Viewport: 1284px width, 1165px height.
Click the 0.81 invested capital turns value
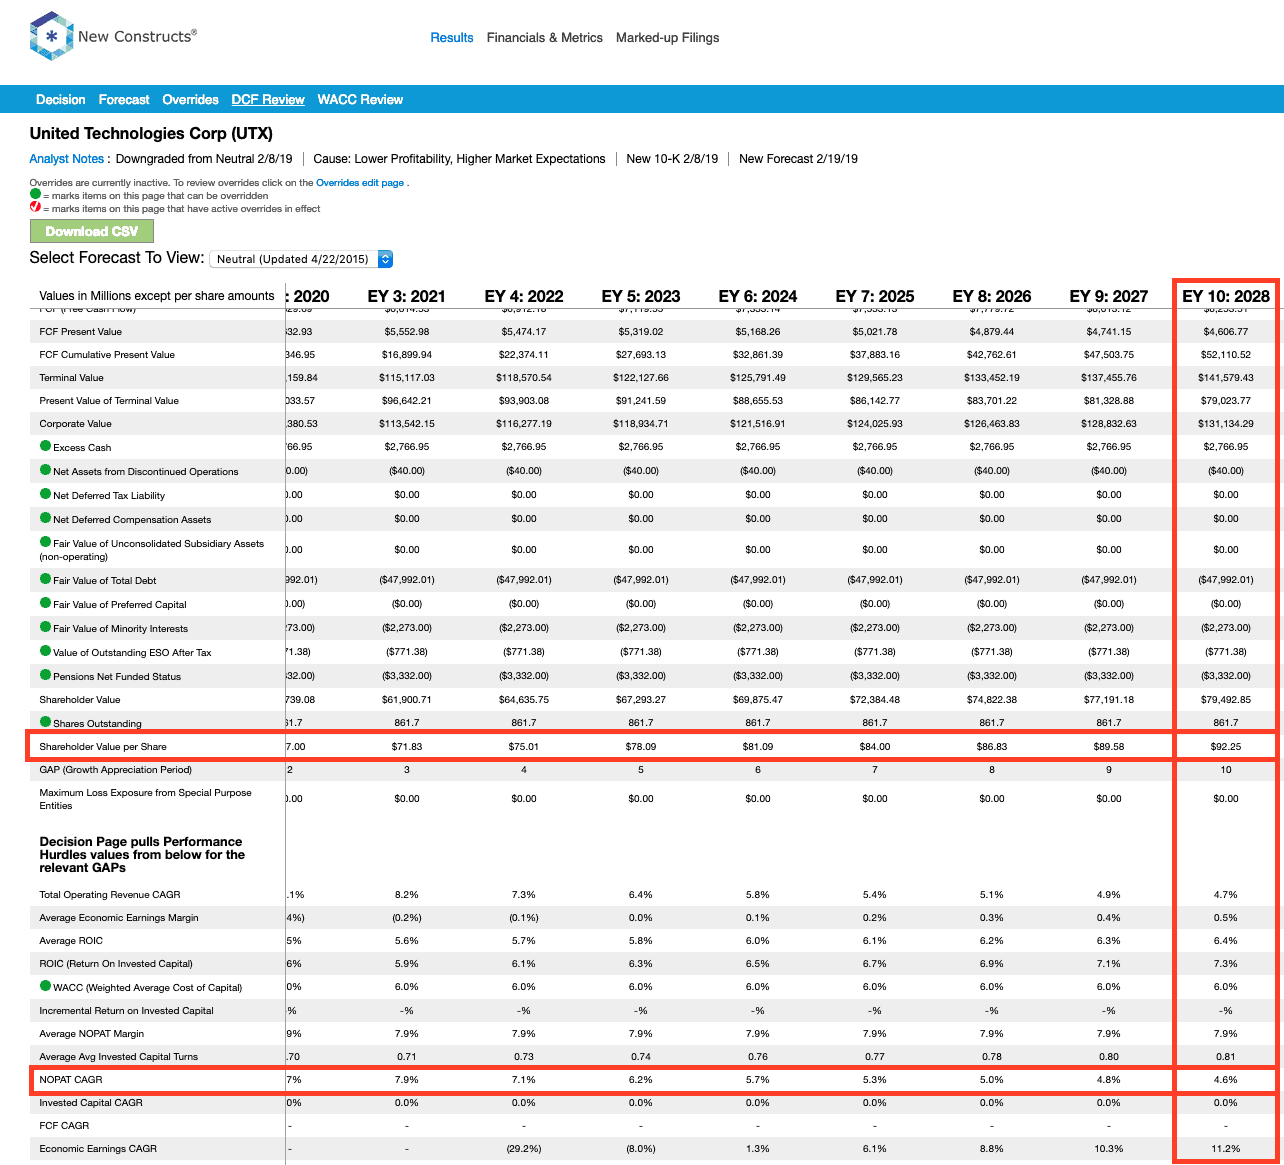[x=1226, y=1057]
